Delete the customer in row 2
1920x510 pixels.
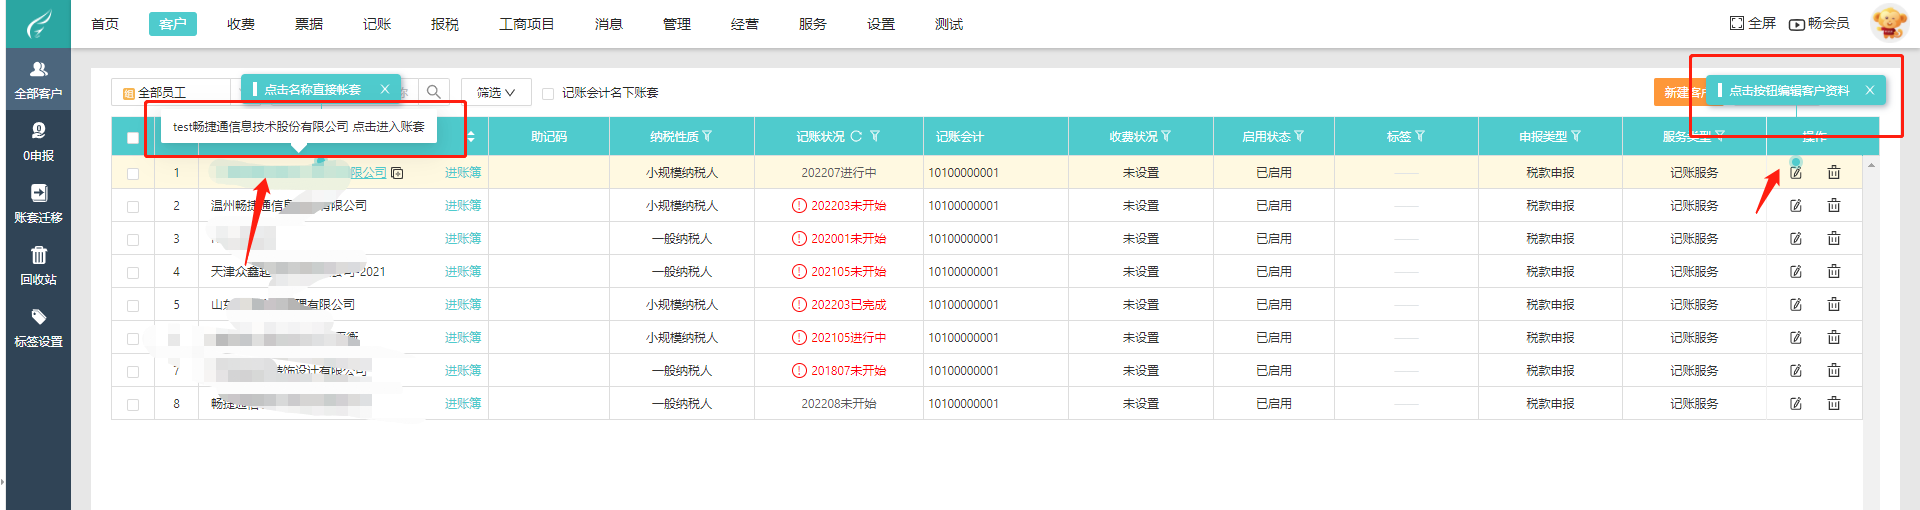click(x=1833, y=205)
